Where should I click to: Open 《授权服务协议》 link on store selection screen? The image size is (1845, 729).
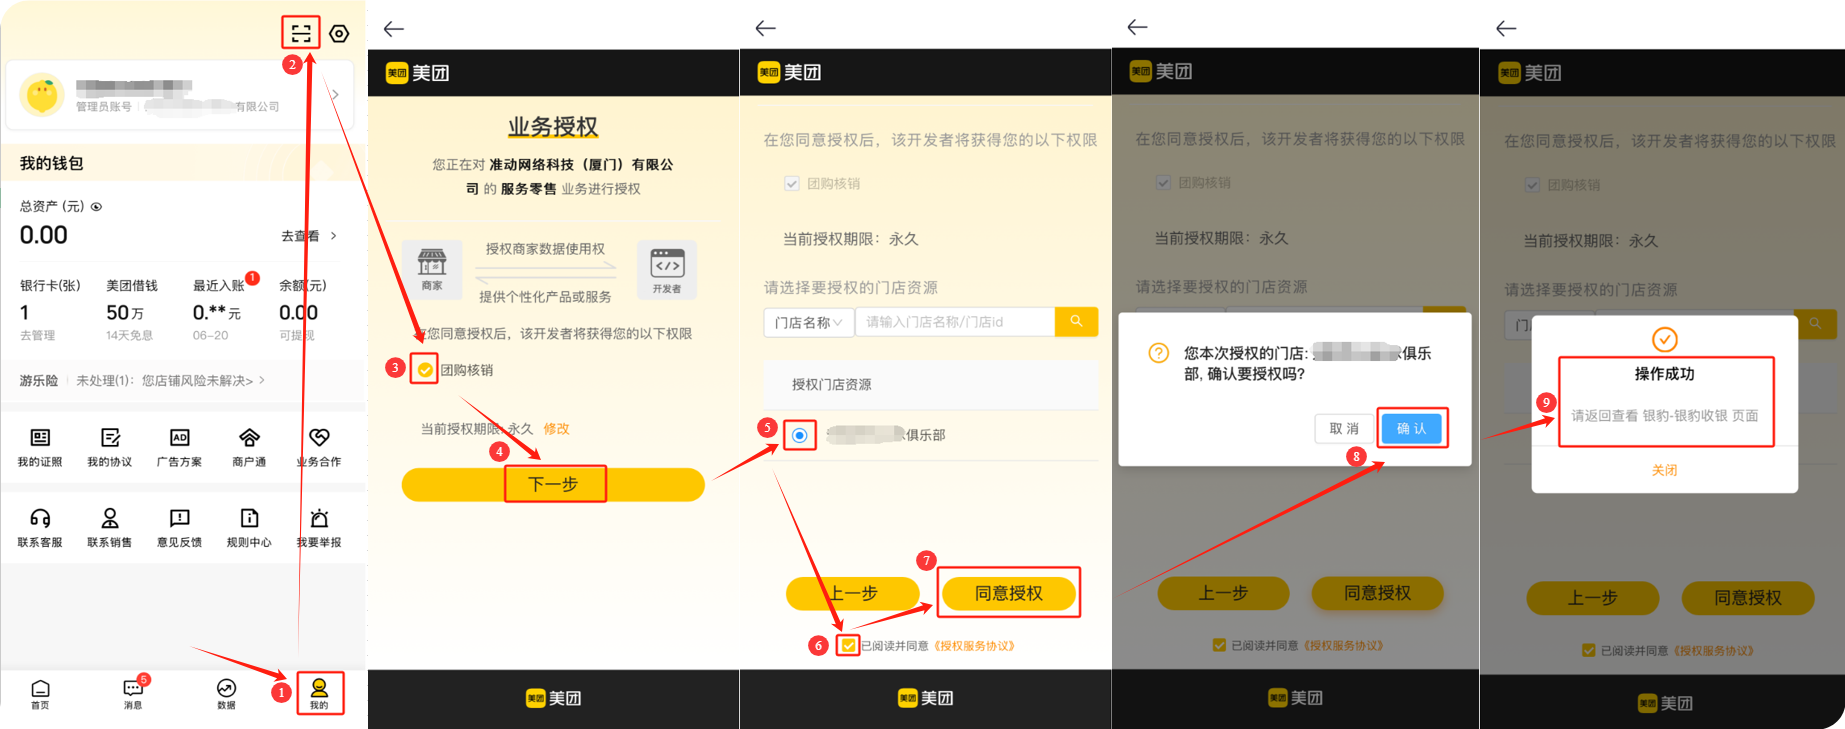tap(975, 646)
